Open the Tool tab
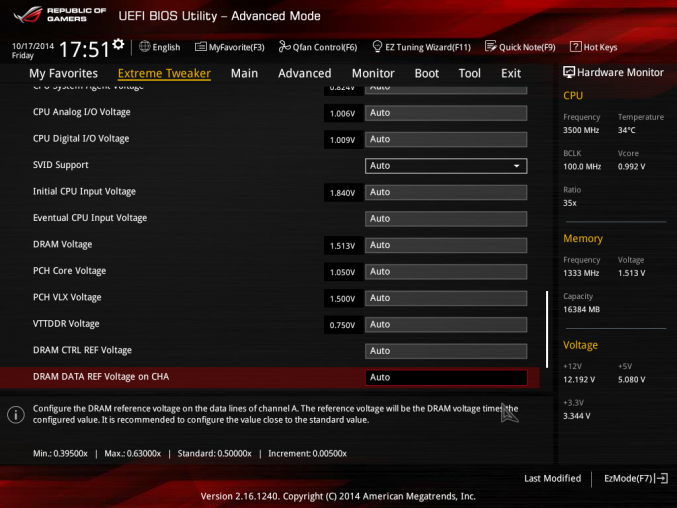The image size is (677, 508). pos(469,73)
